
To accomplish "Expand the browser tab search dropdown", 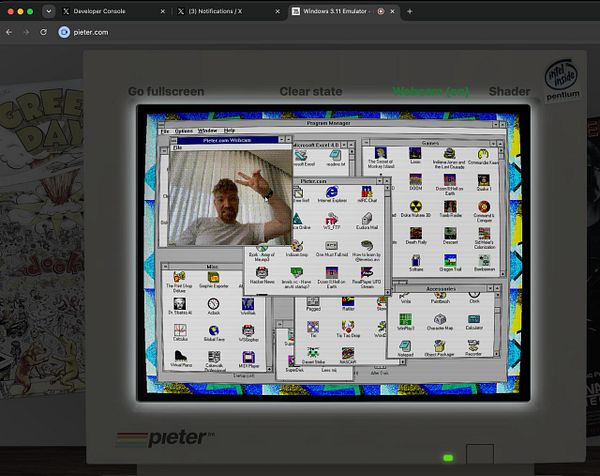I will click(x=49, y=11).
